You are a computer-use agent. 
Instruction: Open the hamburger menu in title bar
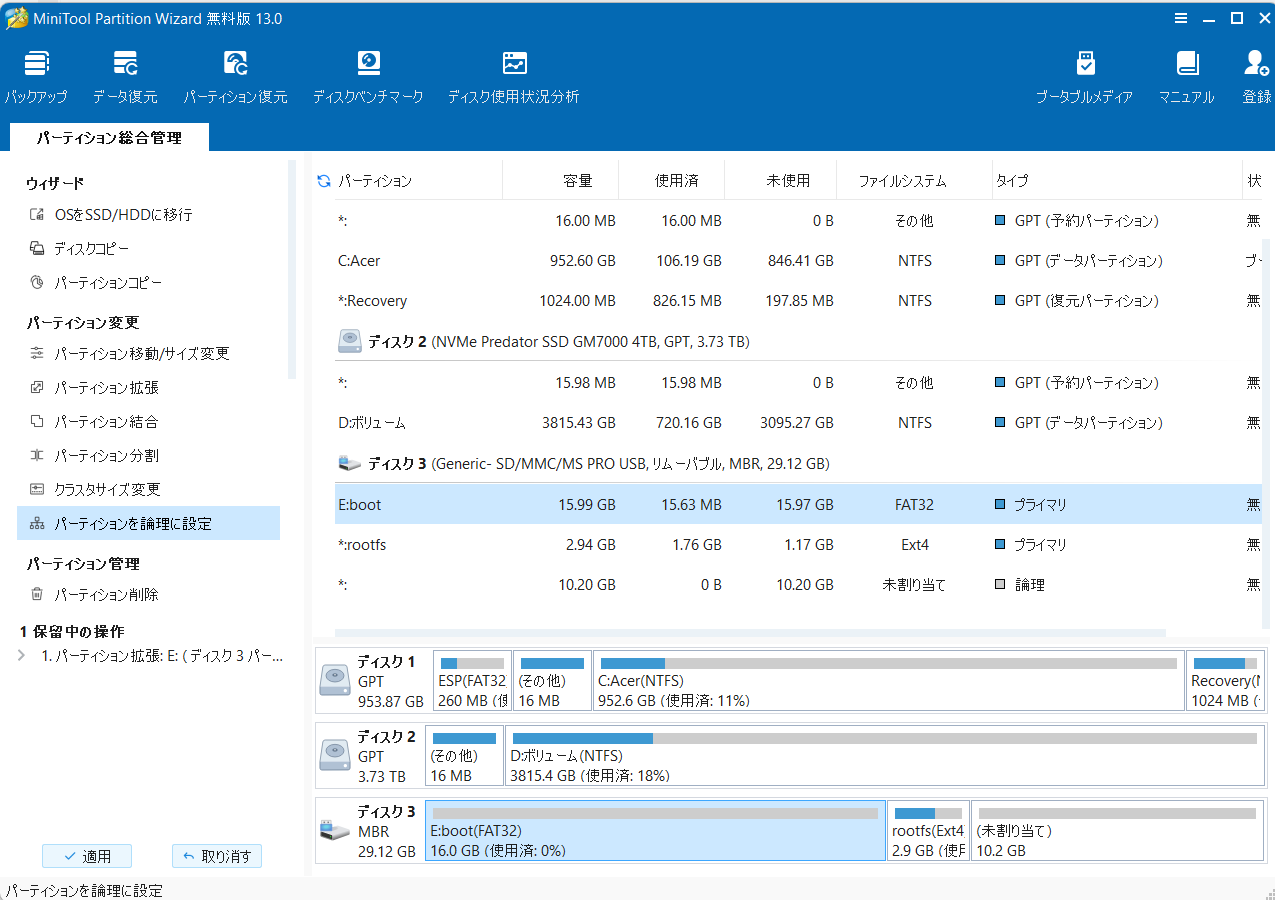[1181, 18]
